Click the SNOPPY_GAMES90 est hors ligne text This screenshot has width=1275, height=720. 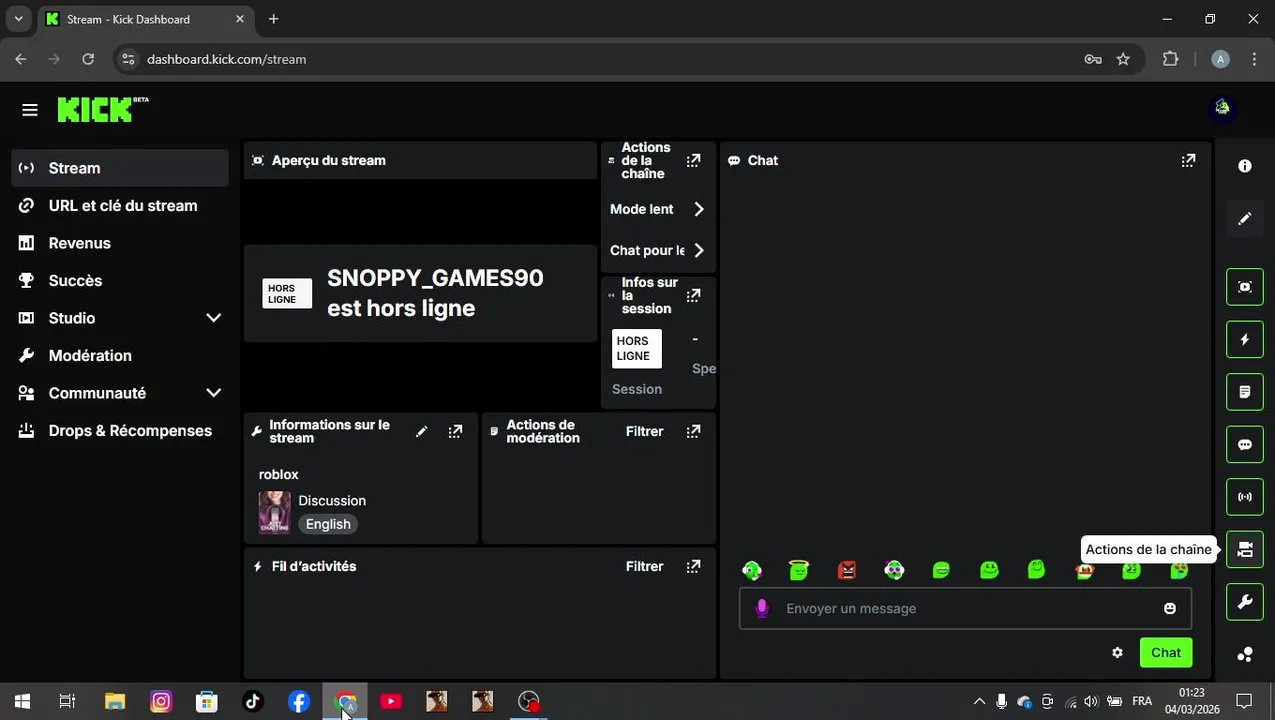[435, 293]
